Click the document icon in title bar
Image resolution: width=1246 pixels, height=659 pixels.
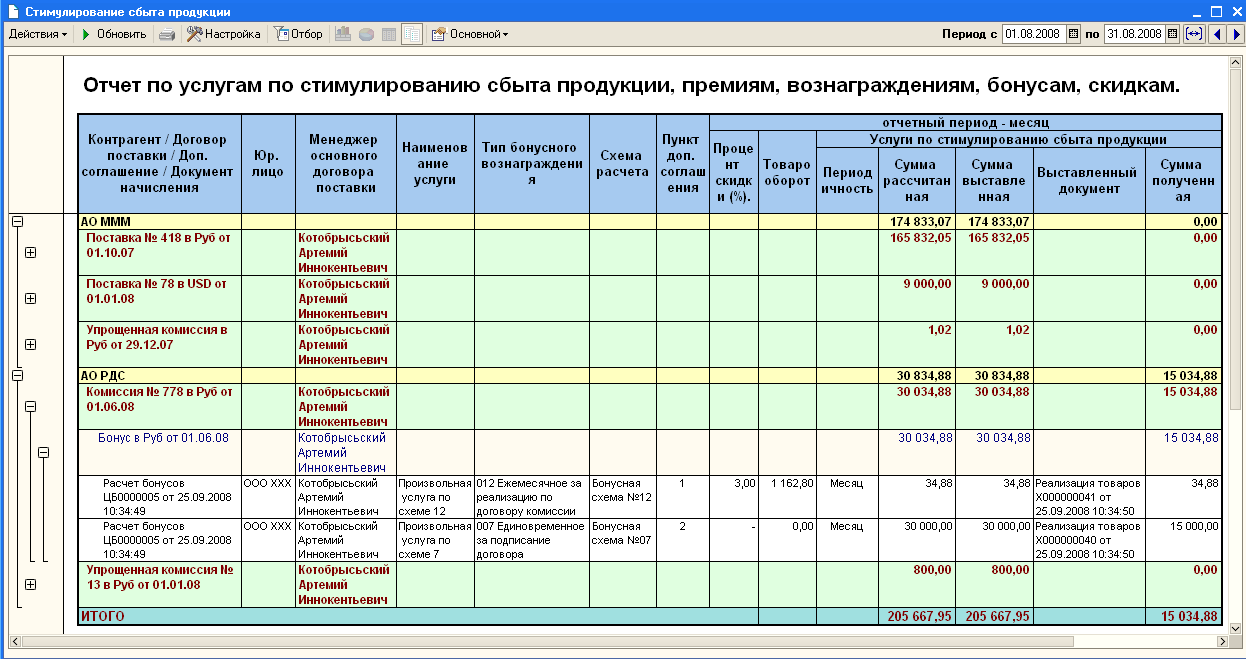point(12,11)
